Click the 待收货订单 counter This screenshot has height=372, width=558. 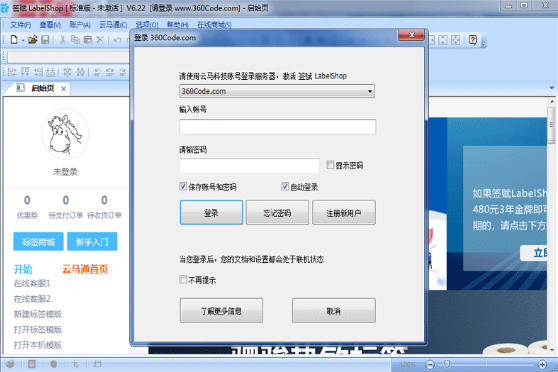tap(104, 206)
